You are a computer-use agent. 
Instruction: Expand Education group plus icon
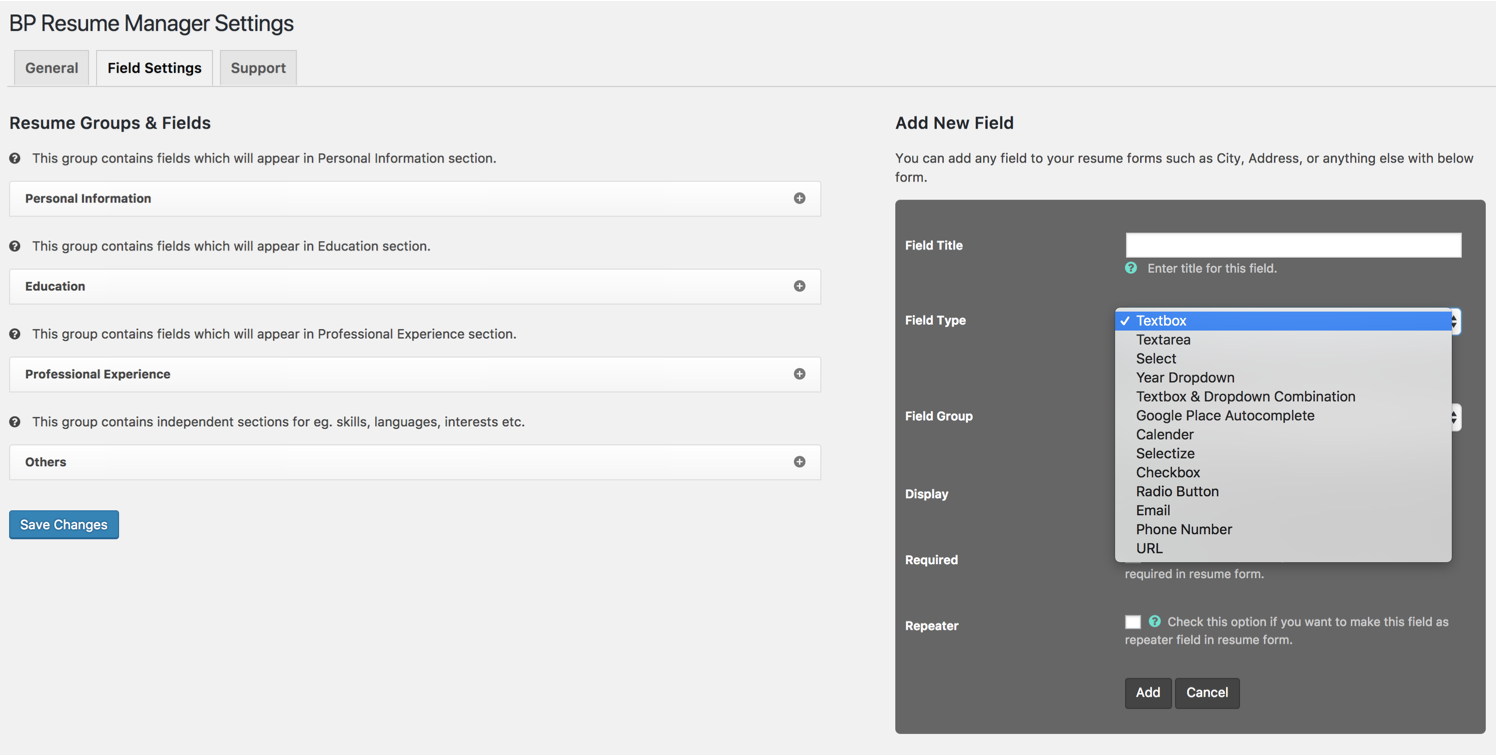799,286
